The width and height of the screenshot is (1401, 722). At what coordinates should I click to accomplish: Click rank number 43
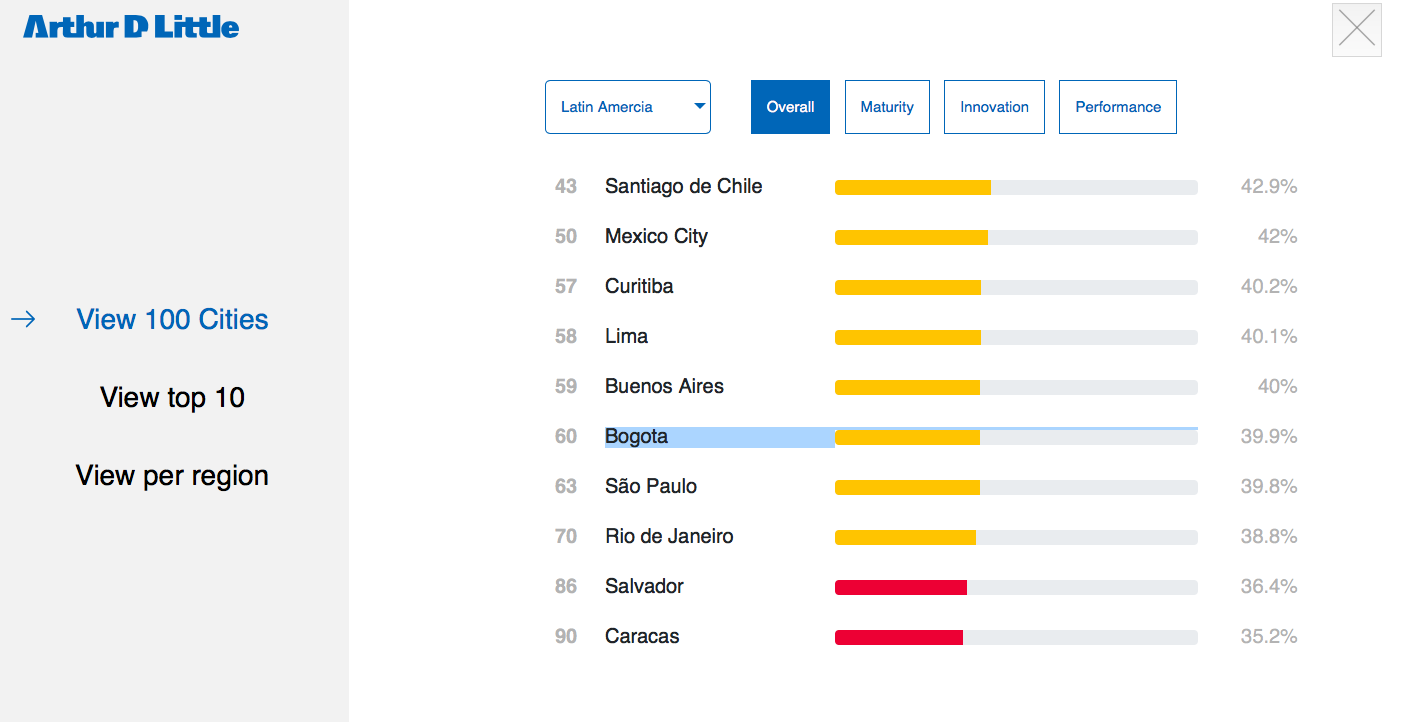point(566,186)
